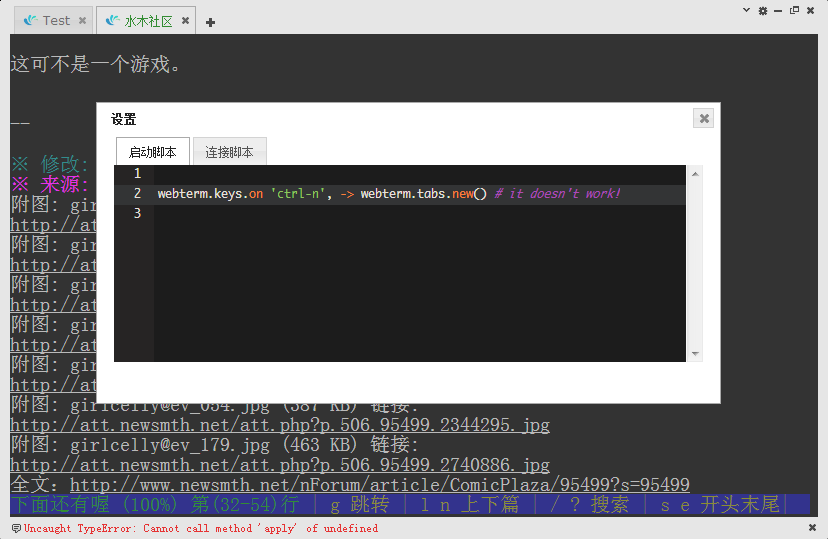Select the 启动脚本 tab
Image resolution: width=828 pixels, height=539 pixels.
pos(153,152)
